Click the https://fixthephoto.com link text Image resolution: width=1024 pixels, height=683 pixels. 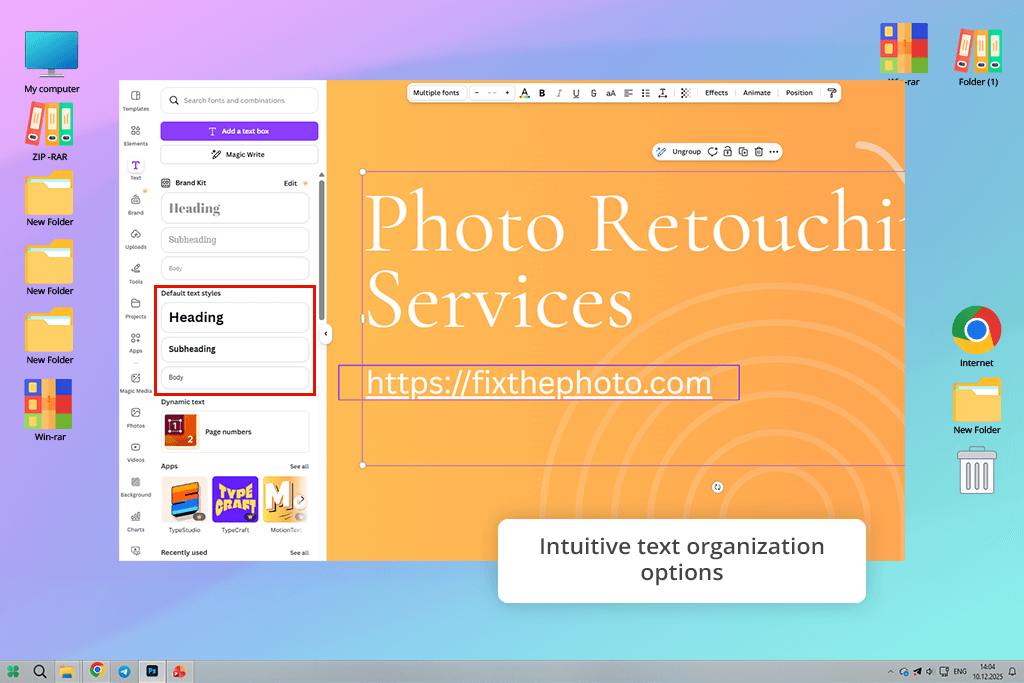coord(539,383)
